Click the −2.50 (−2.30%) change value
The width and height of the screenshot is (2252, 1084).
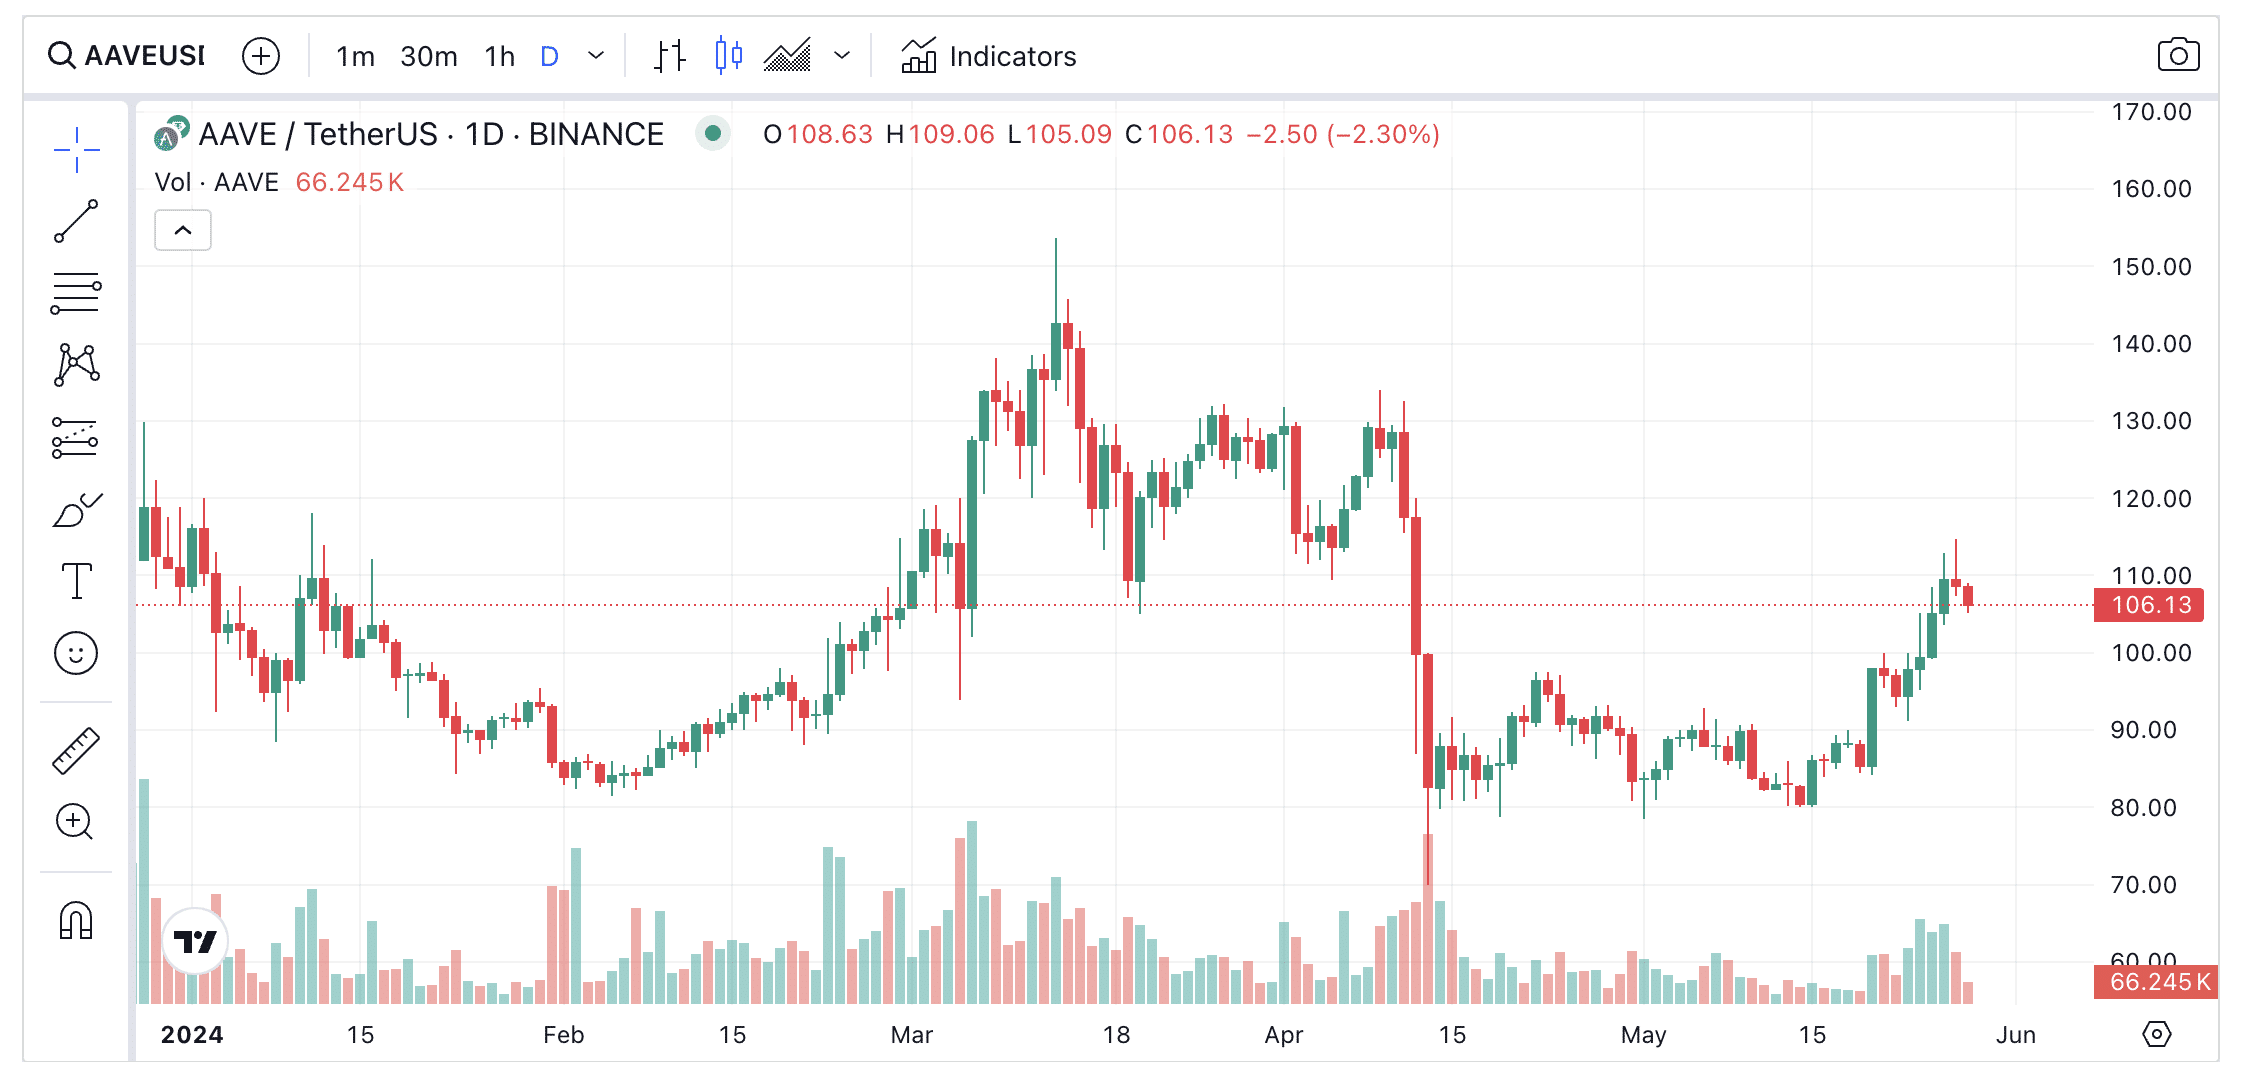[x=1343, y=134]
